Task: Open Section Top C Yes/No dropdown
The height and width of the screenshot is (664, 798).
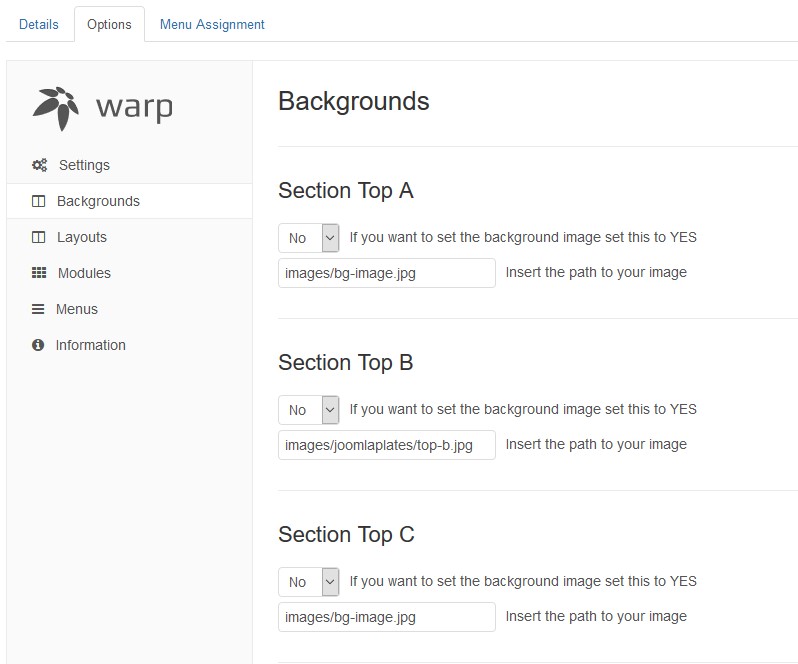Action: click(309, 582)
